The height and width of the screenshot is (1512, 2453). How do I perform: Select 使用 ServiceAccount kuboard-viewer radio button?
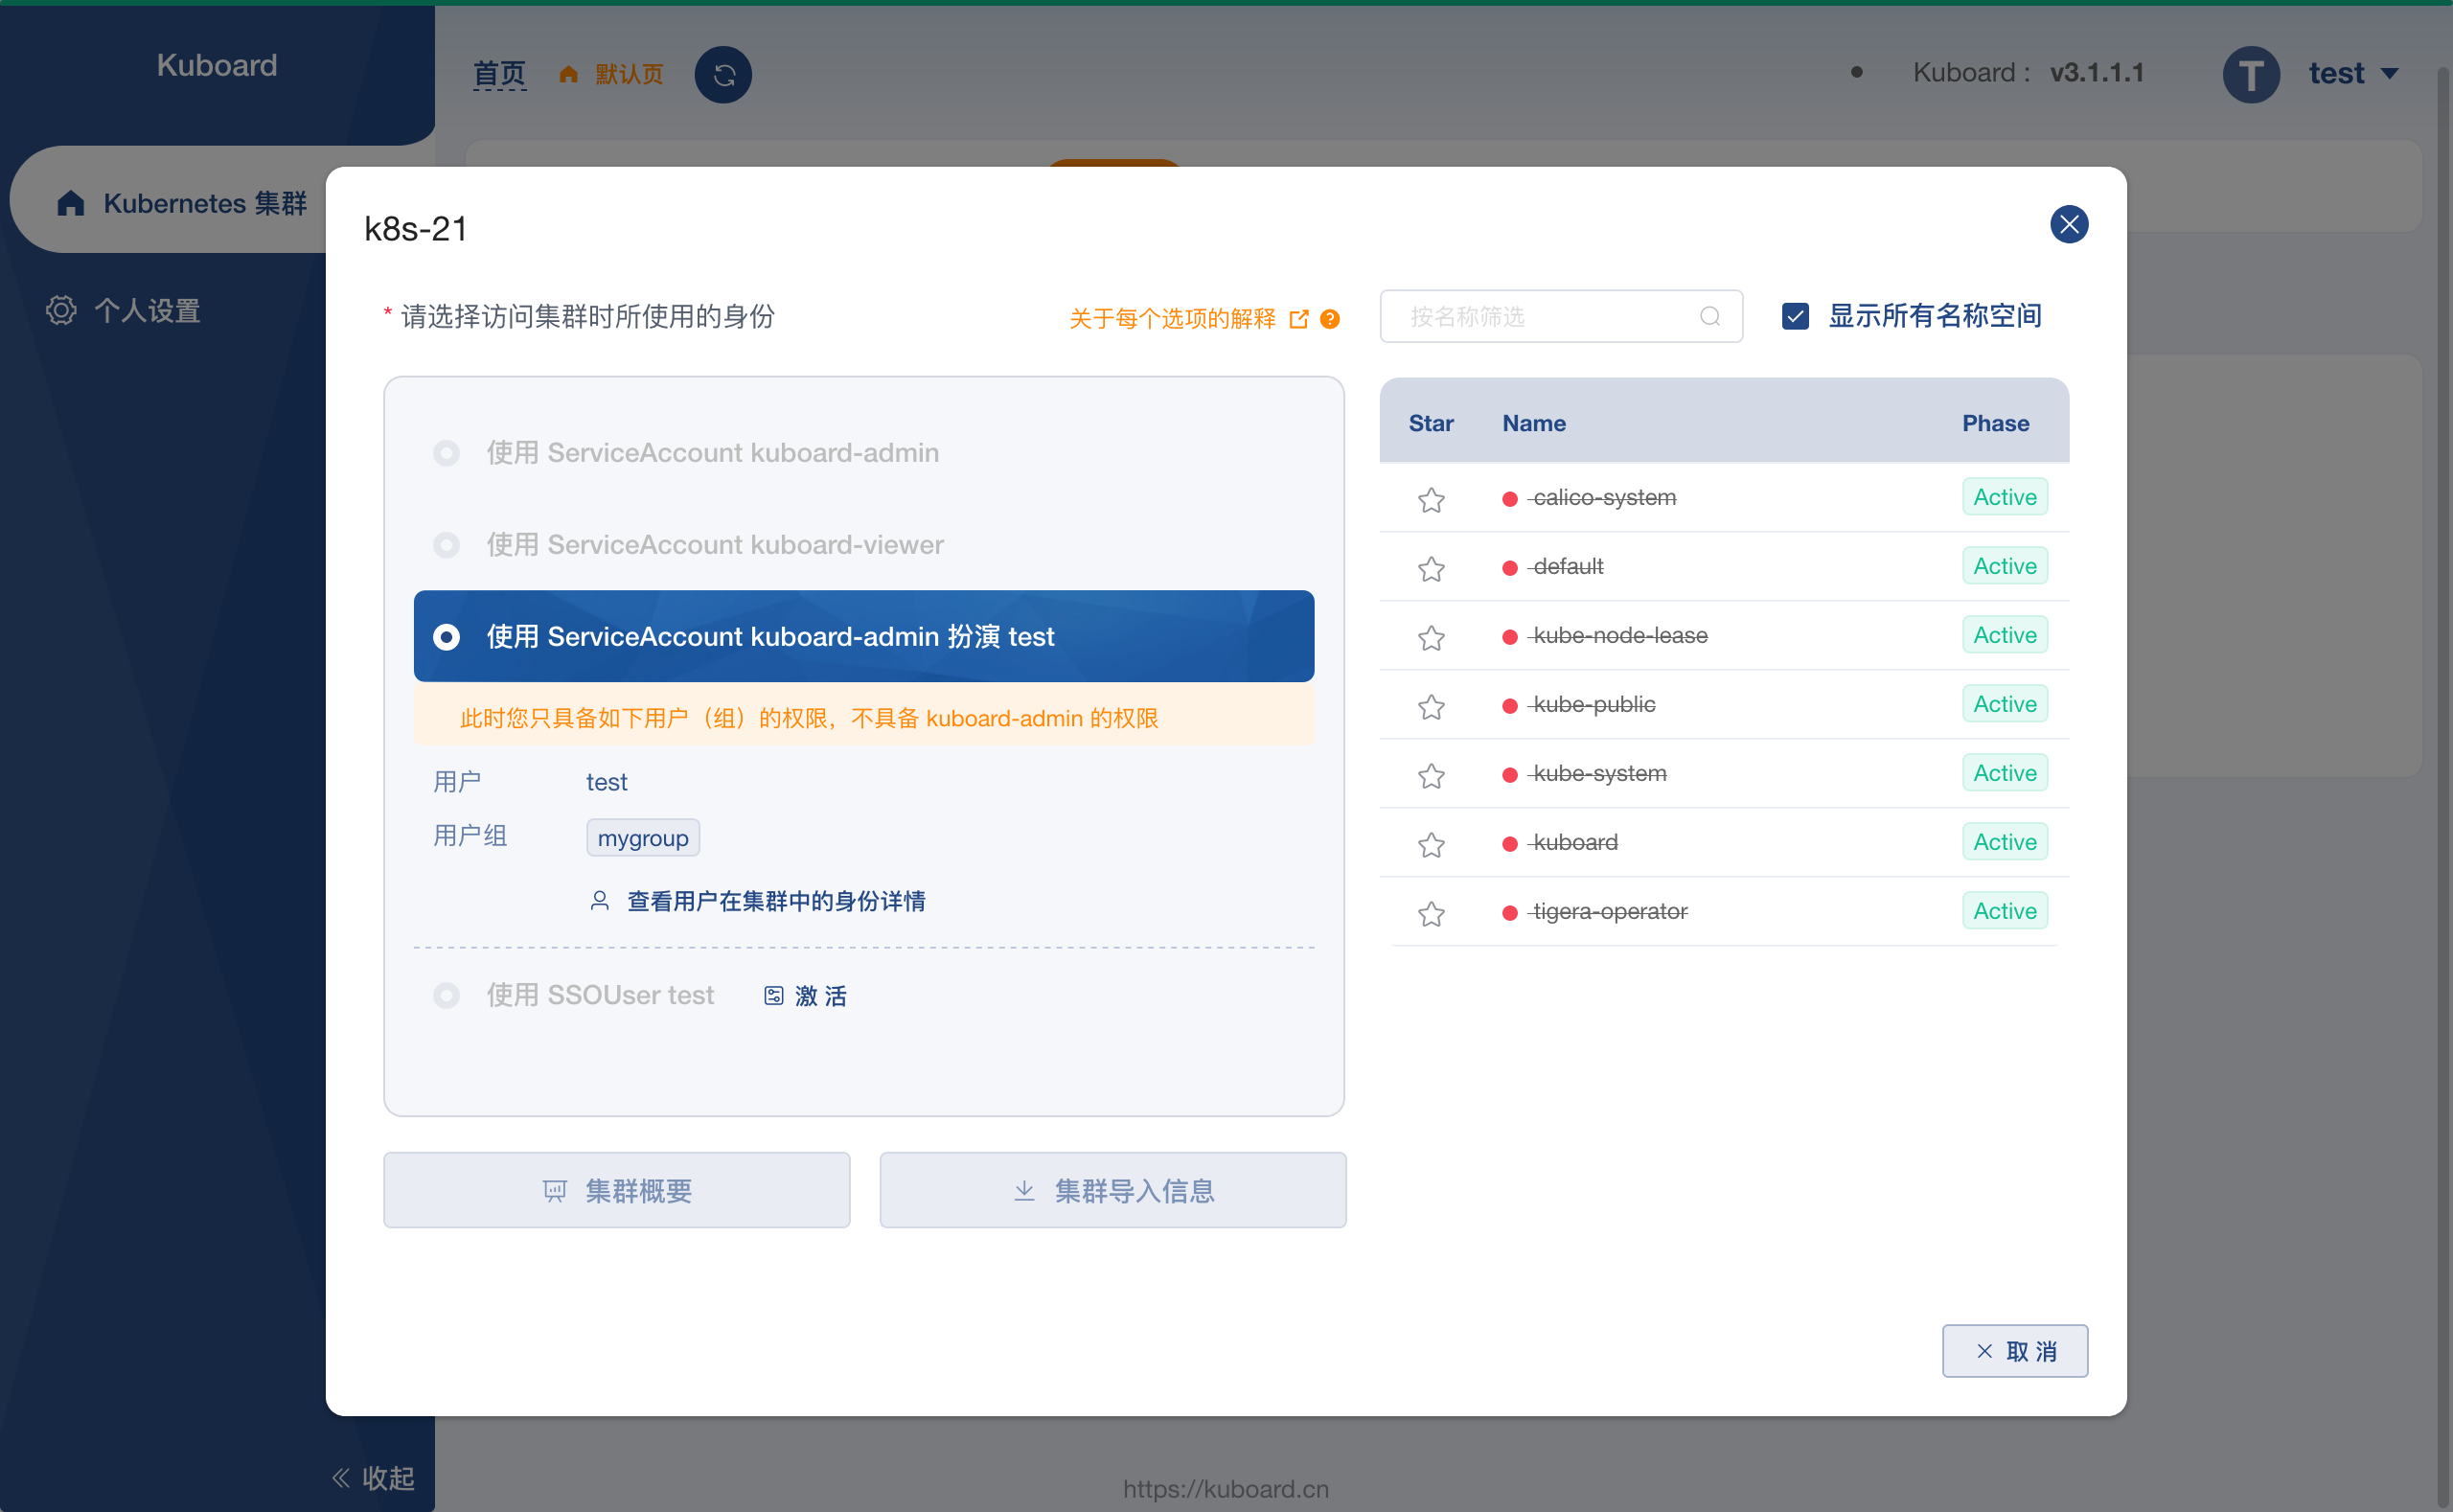445,545
